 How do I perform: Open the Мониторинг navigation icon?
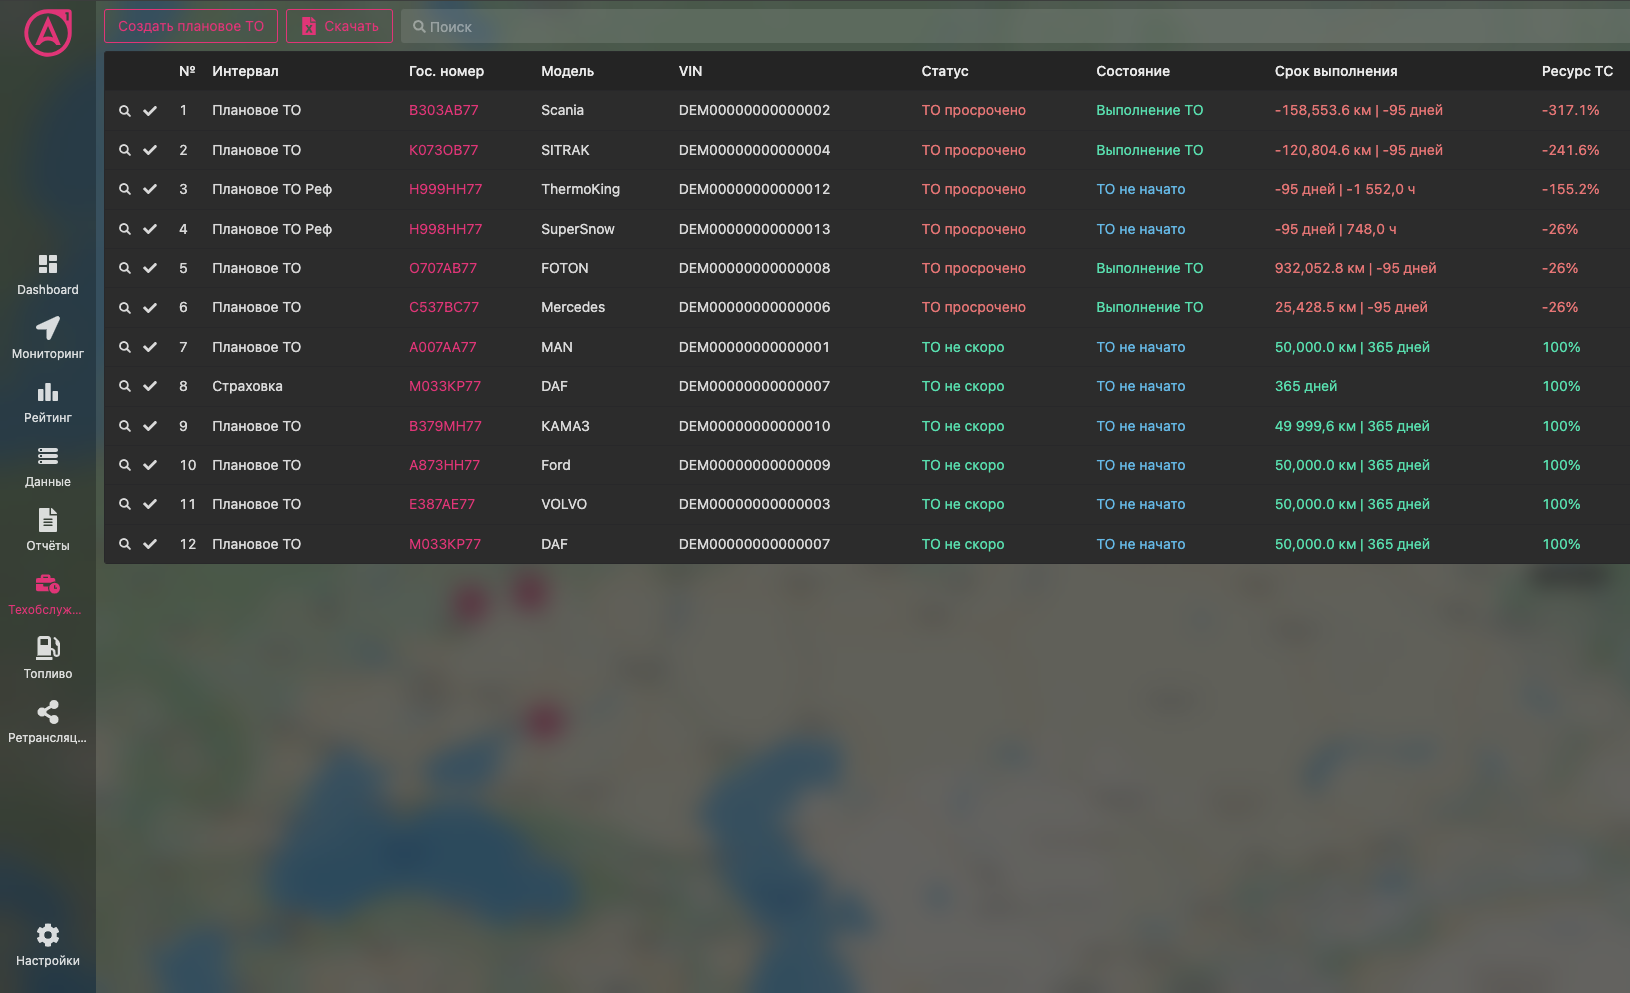pyautogui.click(x=47, y=329)
